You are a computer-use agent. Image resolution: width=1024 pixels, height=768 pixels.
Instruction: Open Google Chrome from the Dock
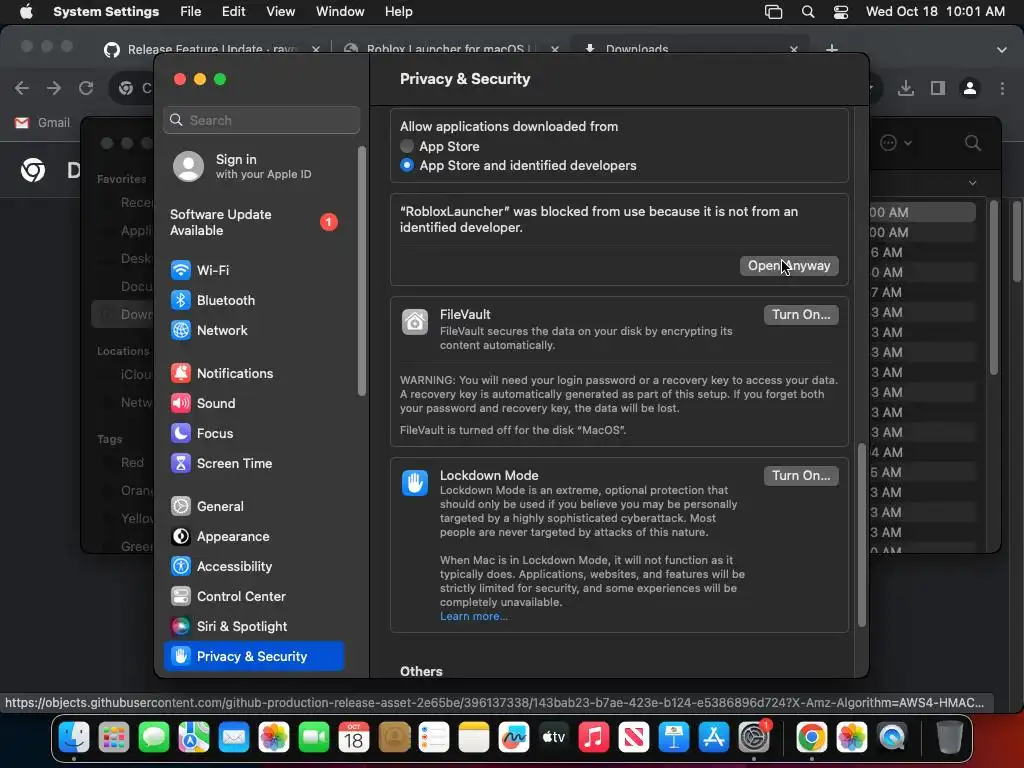(x=812, y=737)
